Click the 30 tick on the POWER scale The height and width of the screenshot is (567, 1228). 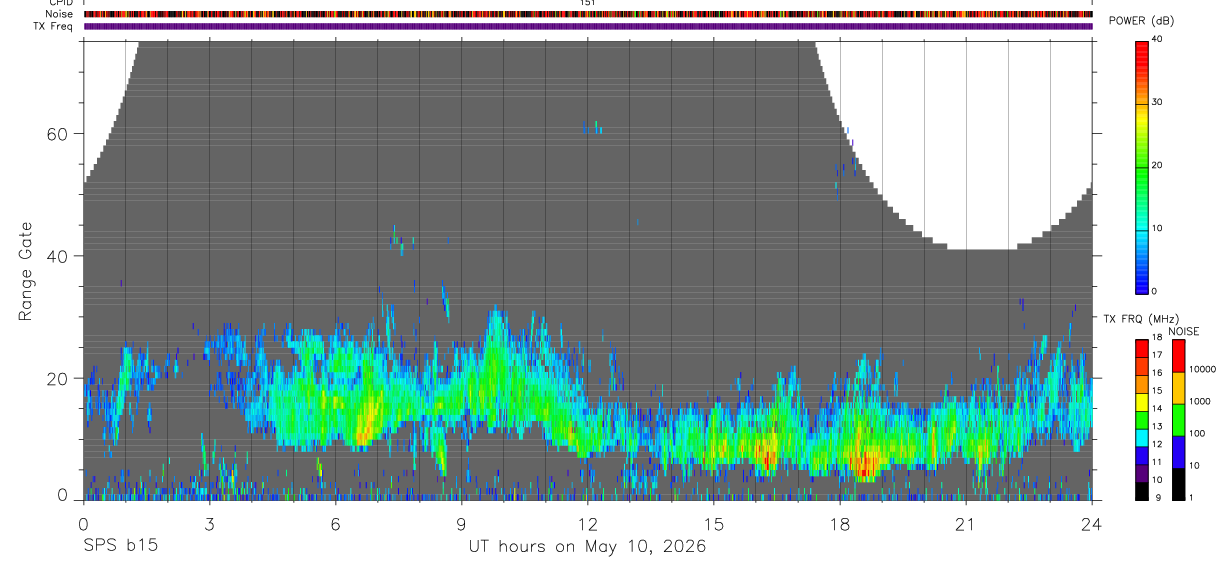[x=1158, y=102]
